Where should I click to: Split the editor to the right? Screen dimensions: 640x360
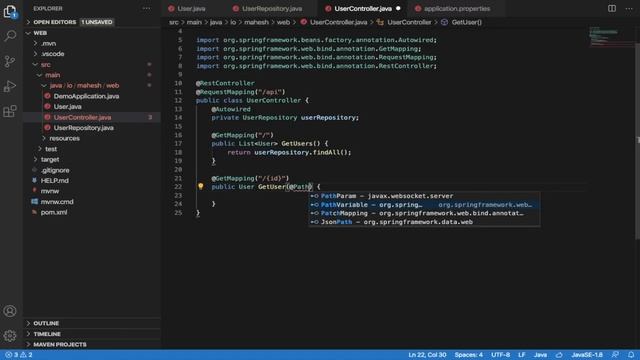pyautogui.click(x=611, y=8)
